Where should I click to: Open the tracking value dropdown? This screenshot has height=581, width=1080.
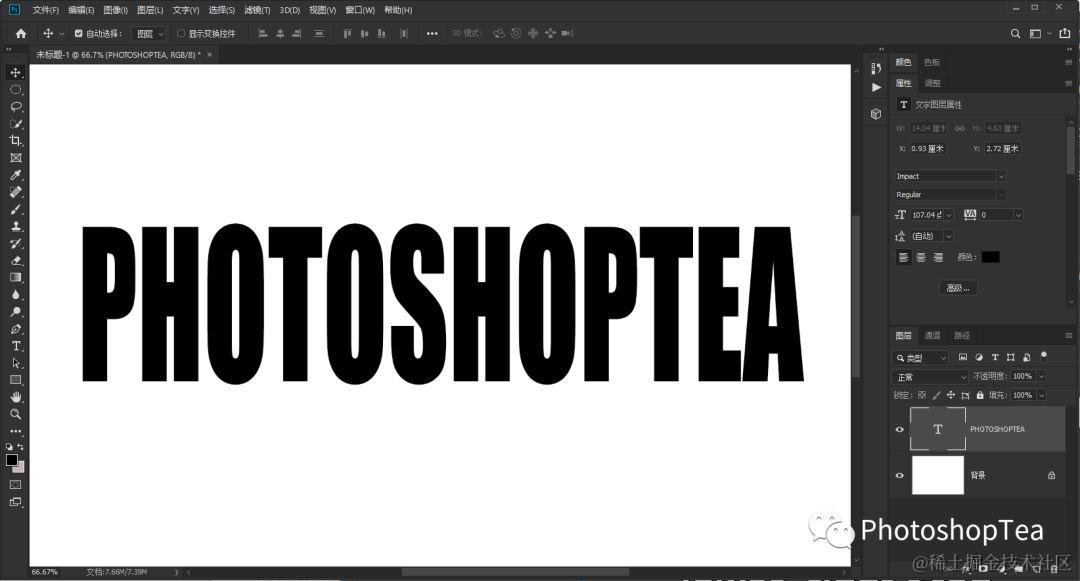click(x=1017, y=215)
